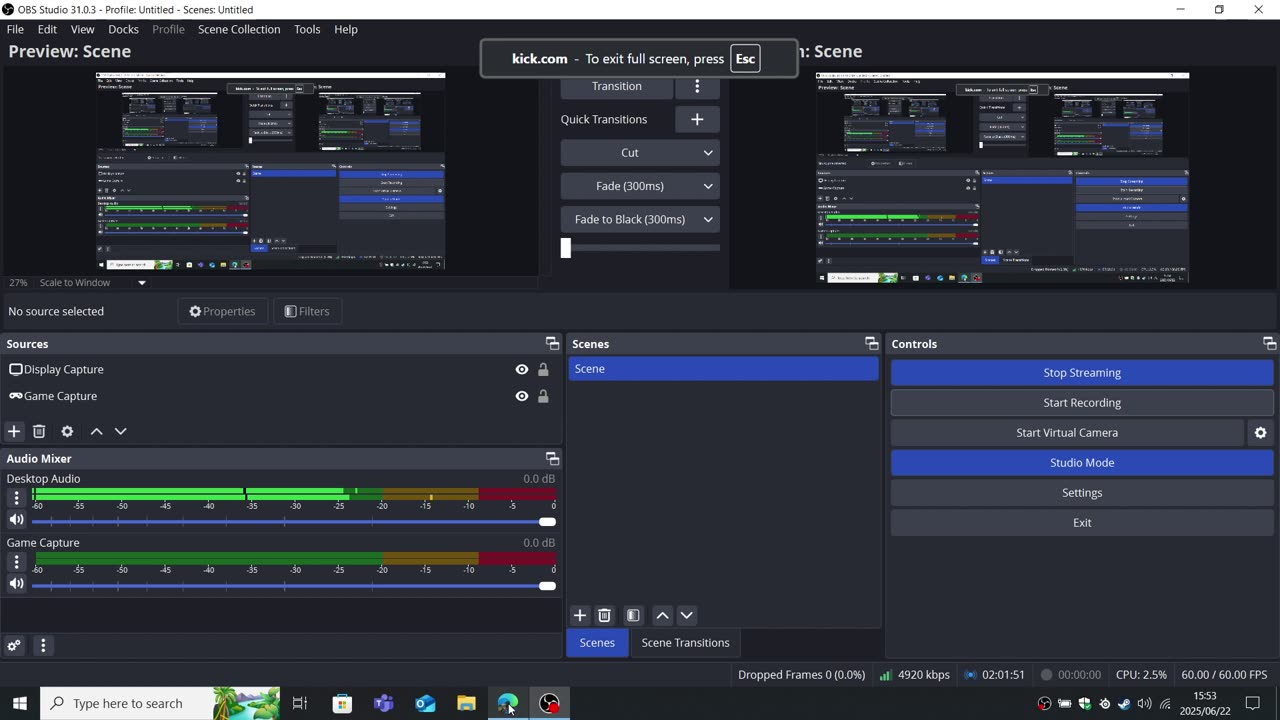Toggle Game Capture visibility eye
Image resolution: width=1280 pixels, height=720 pixels.
coord(521,396)
